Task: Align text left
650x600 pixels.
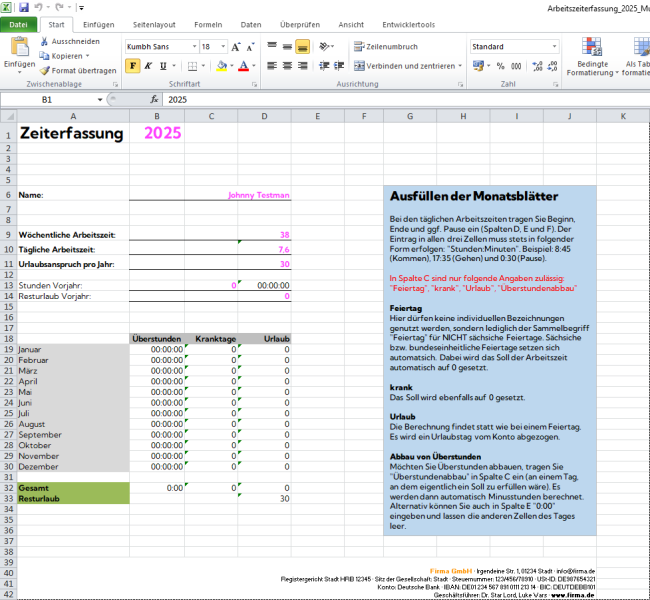Action: pyautogui.click(x=272, y=66)
